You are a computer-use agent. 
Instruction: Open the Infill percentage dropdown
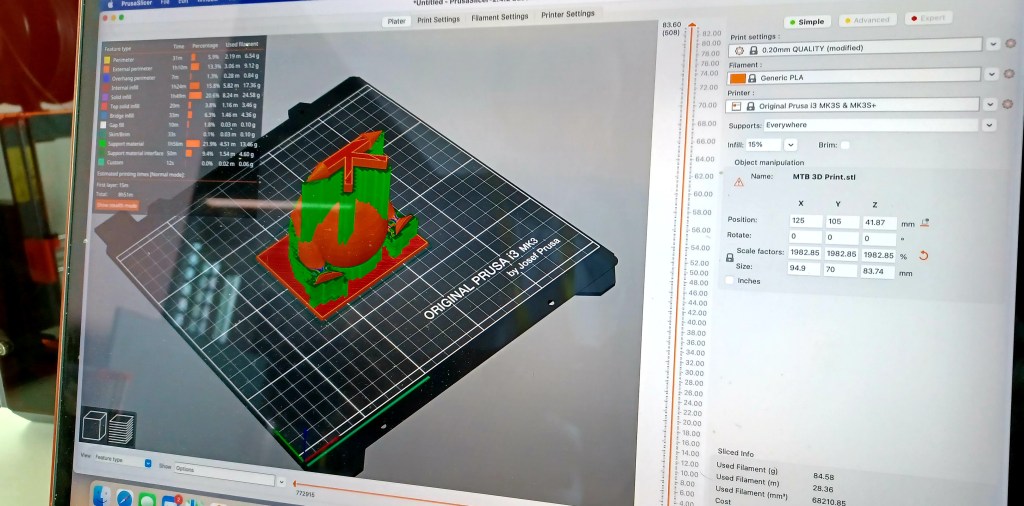790,145
